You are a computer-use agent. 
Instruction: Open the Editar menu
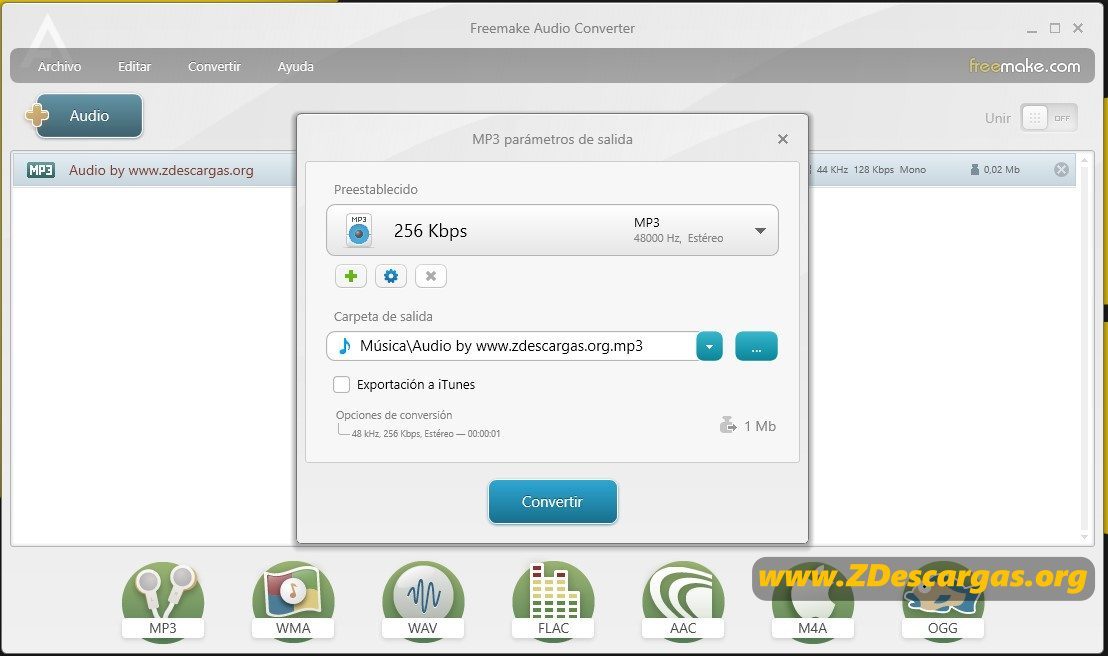134,66
